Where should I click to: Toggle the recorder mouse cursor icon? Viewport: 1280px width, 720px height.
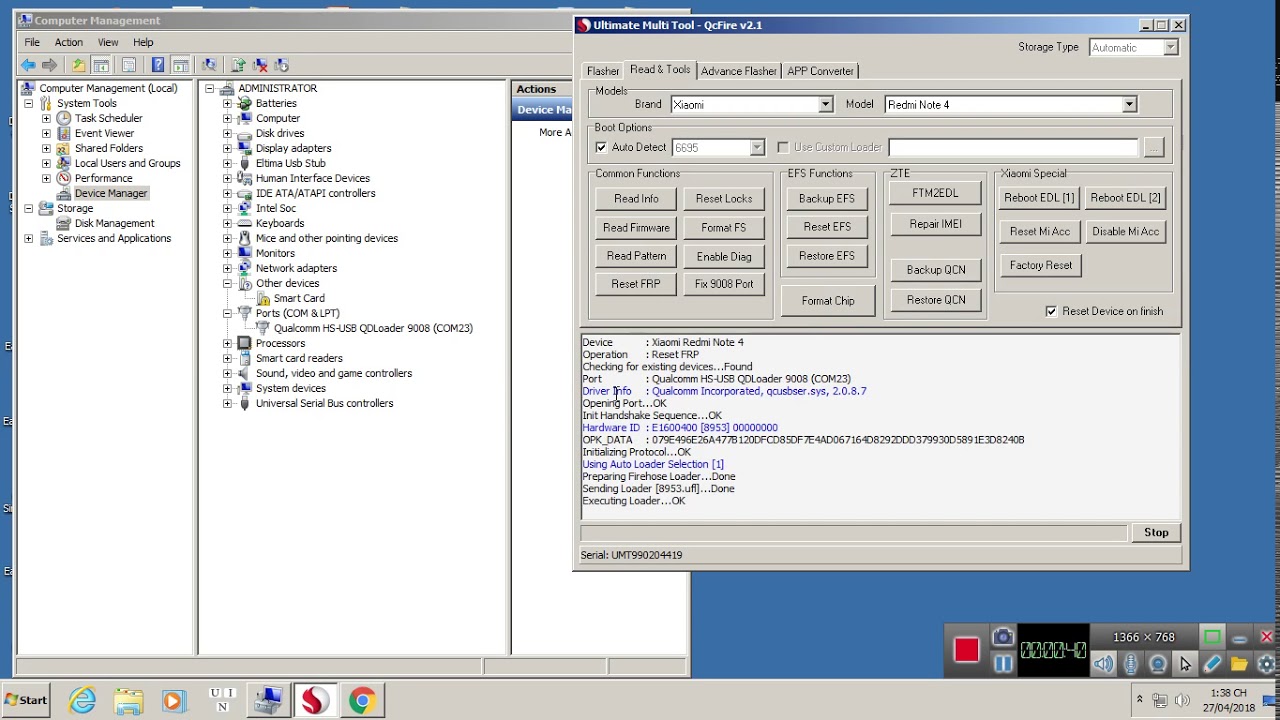click(1185, 664)
